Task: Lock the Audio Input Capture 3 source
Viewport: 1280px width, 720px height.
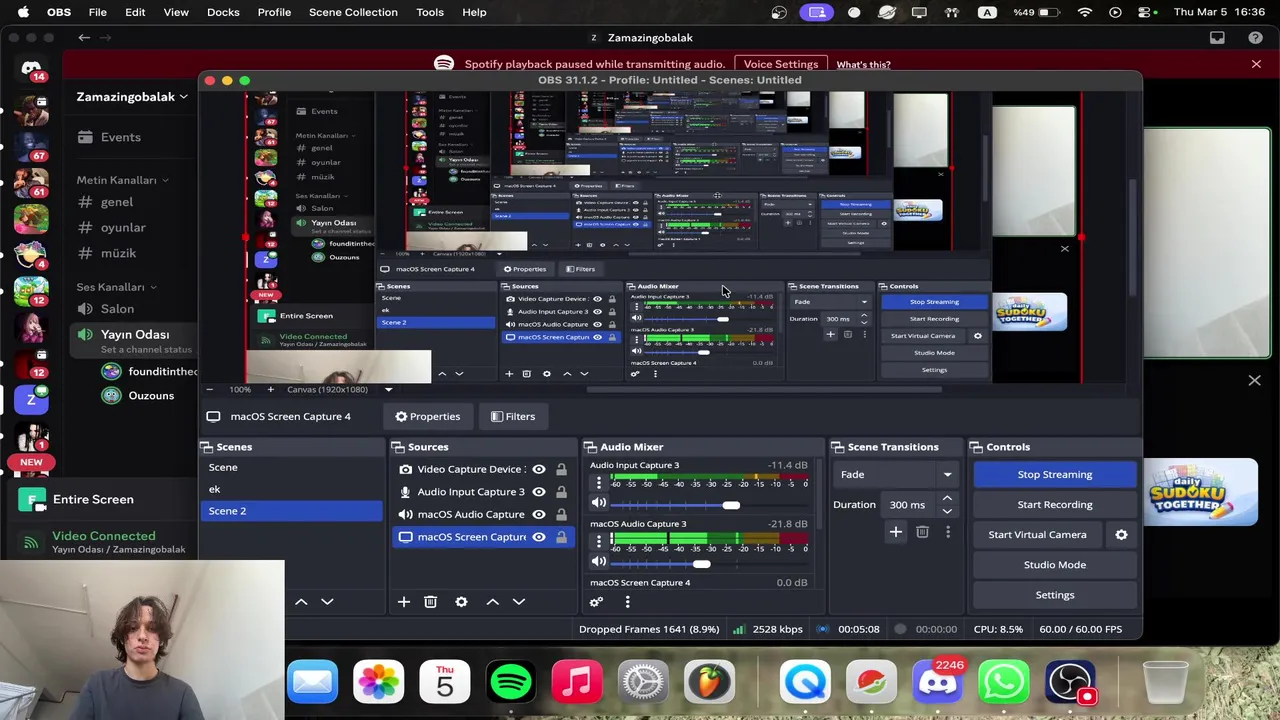Action: [x=561, y=492]
